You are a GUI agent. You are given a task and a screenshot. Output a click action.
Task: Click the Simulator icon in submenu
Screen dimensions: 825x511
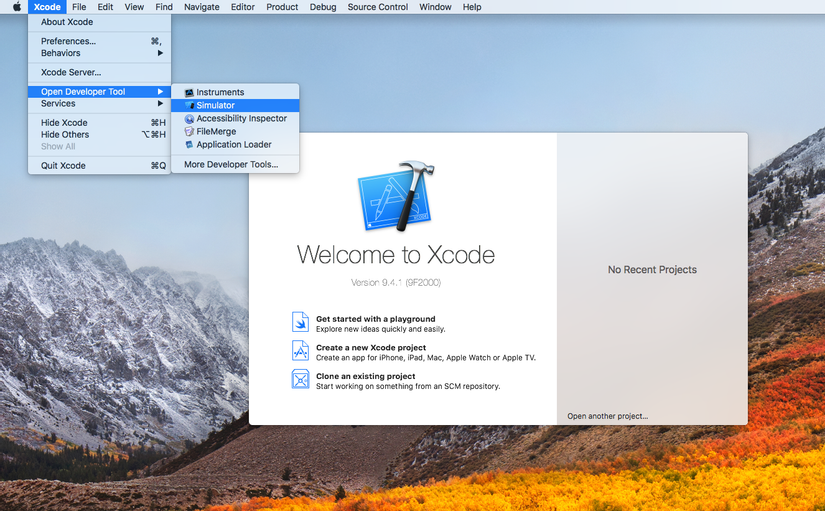click(x=189, y=105)
